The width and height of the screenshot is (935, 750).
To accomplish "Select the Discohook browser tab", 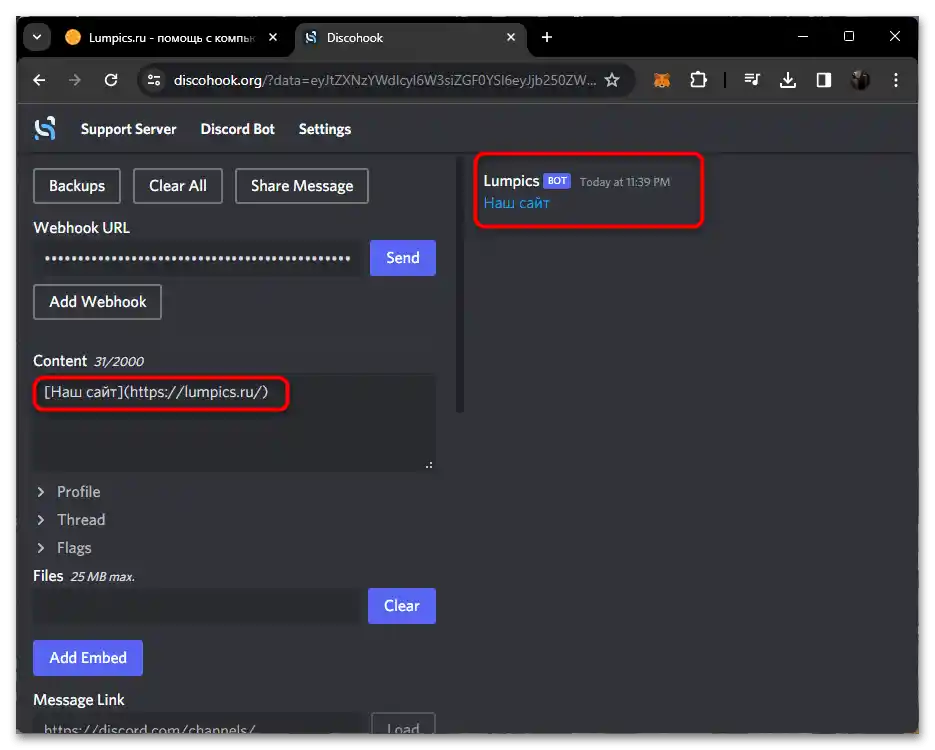I will pos(411,38).
